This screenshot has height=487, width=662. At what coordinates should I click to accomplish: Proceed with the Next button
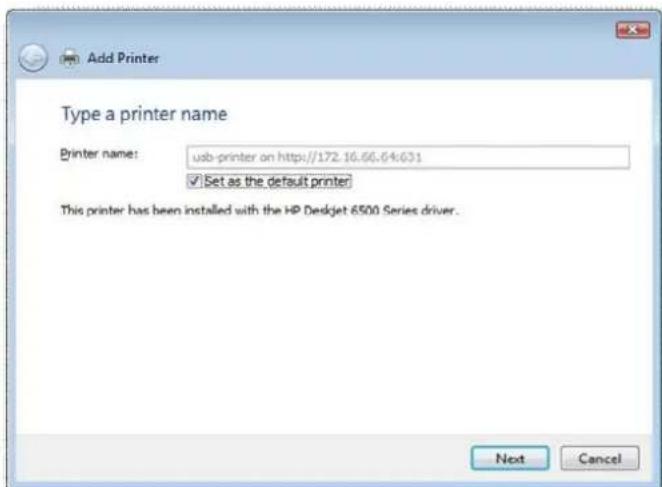click(x=510, y=458)
